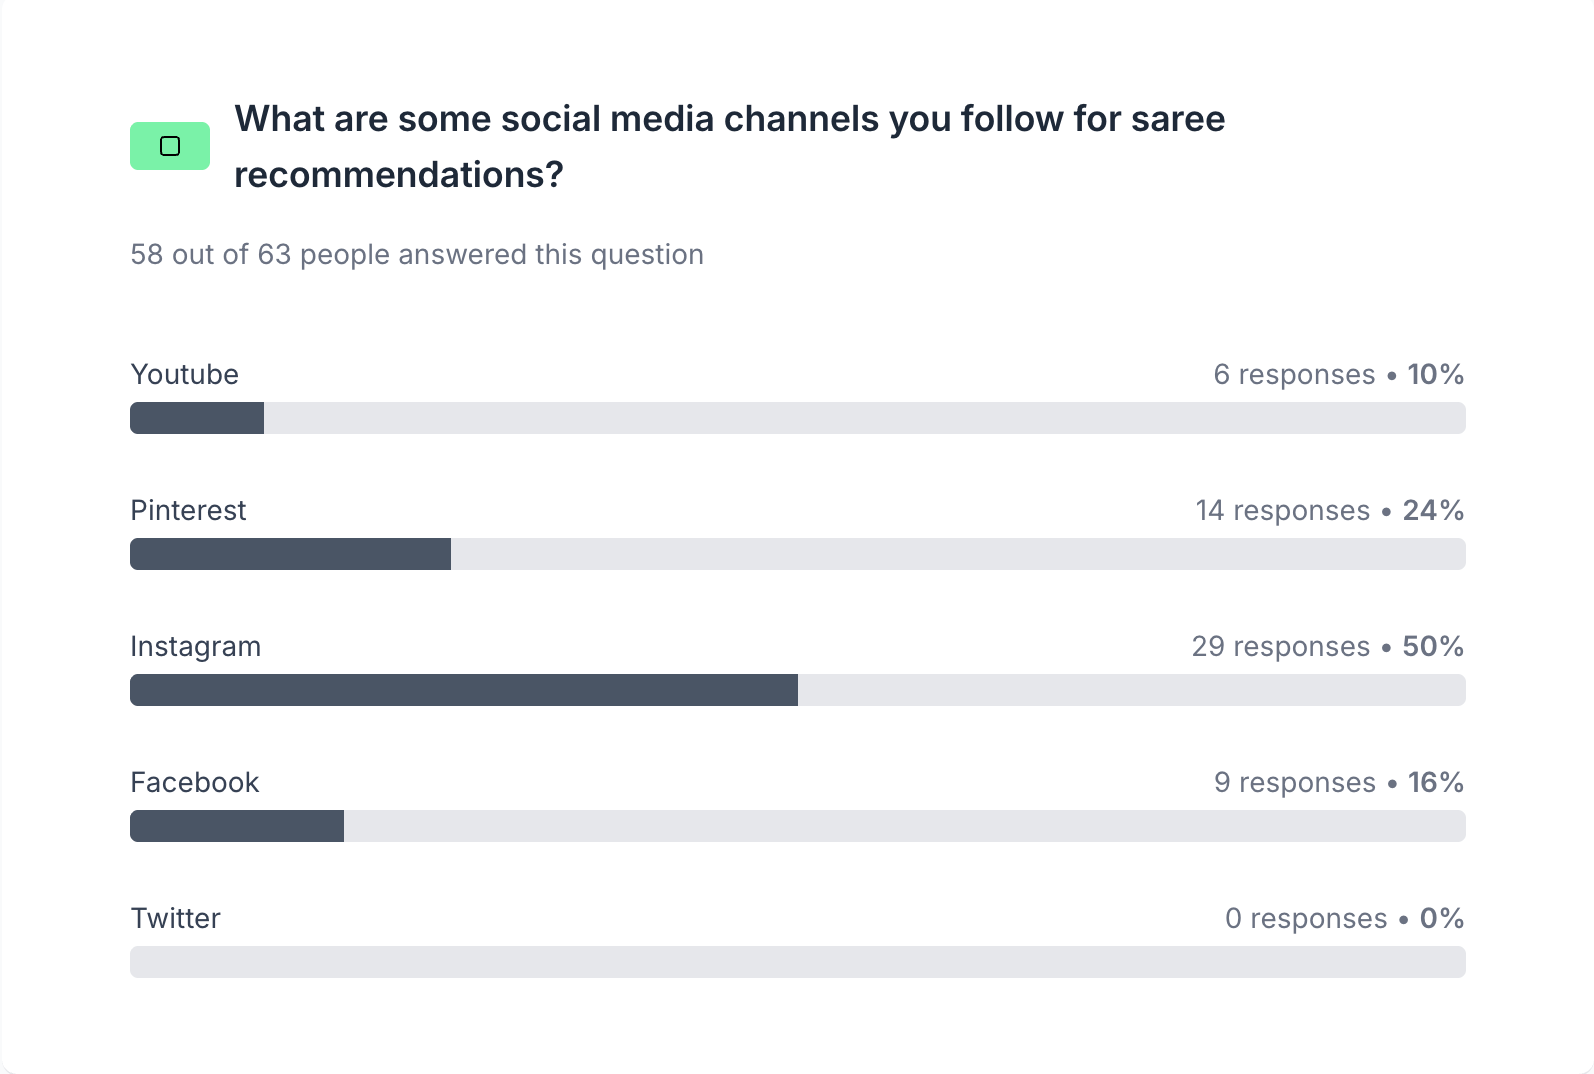Click the 16% figure for Facebook
The height and width of the screenshot is (1074, 1594).
(x=1435, y=782)
